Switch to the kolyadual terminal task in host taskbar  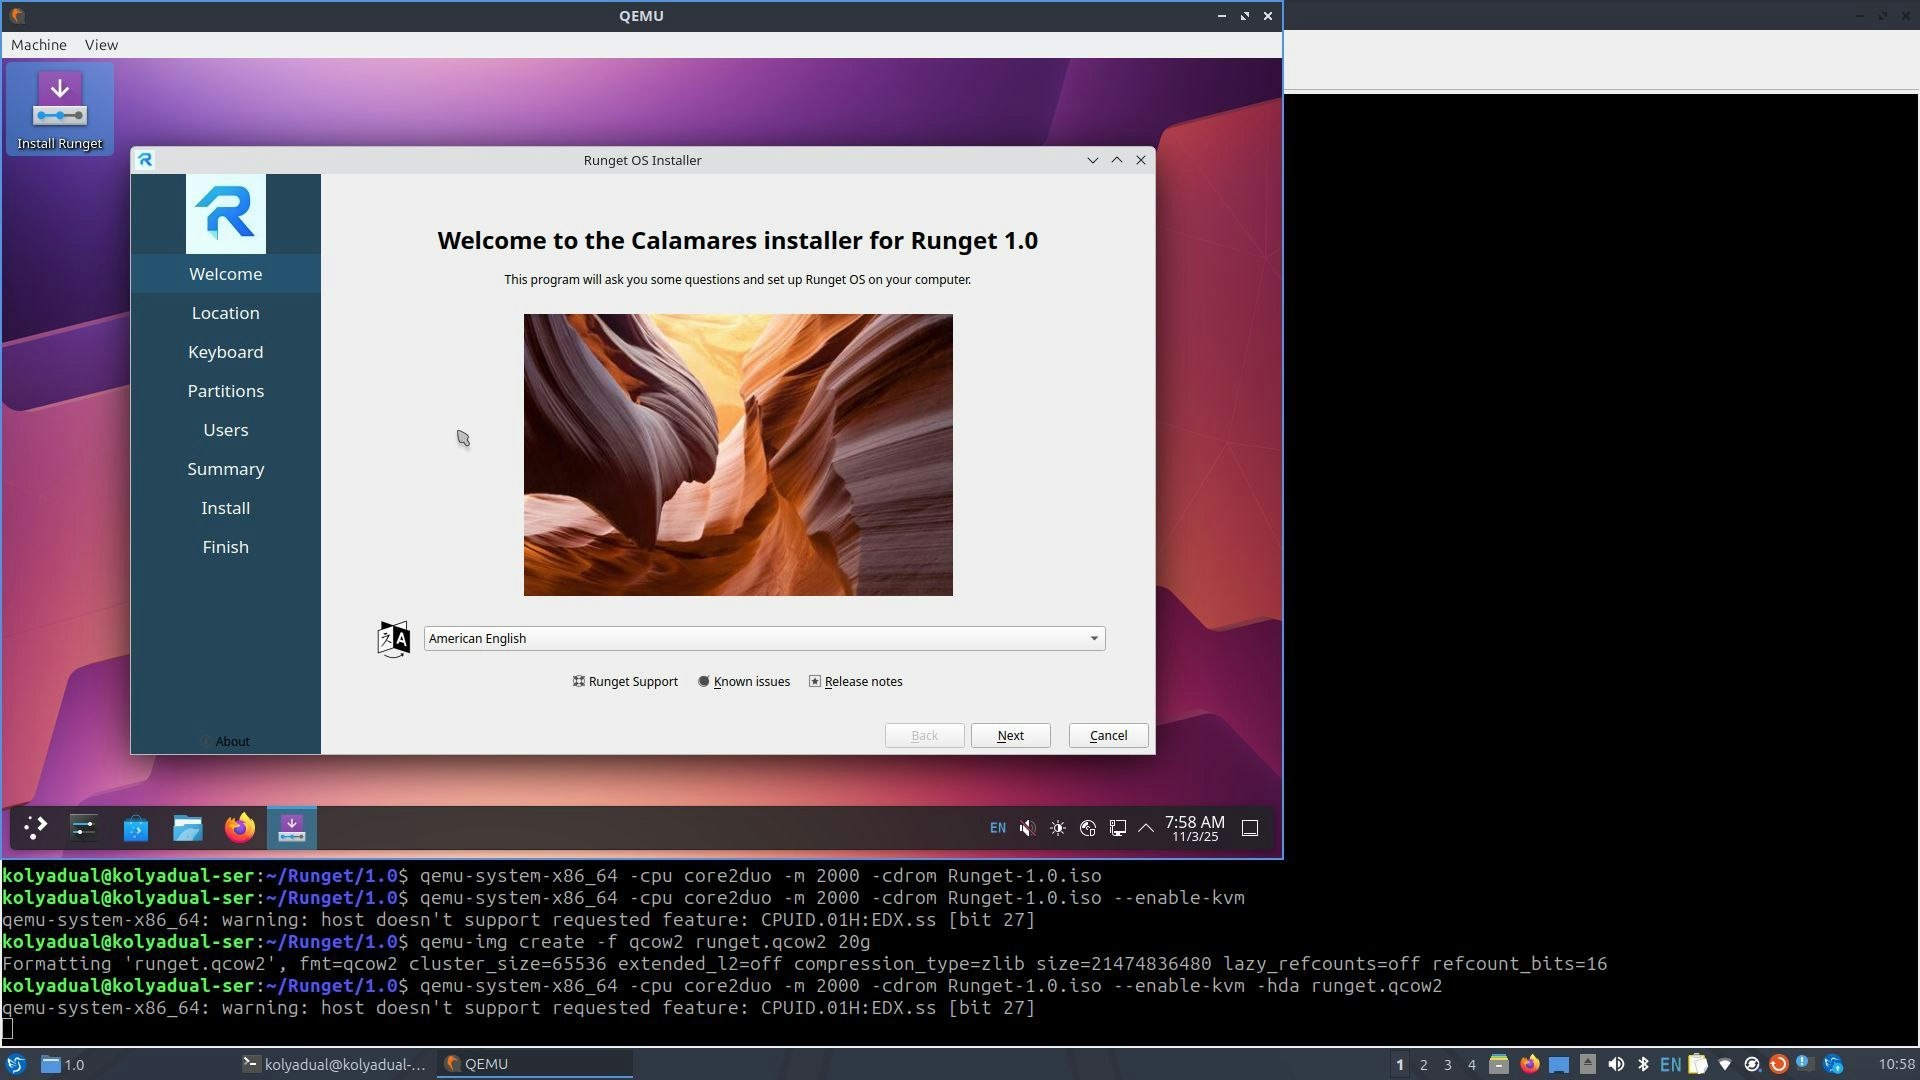[336, 1064]
